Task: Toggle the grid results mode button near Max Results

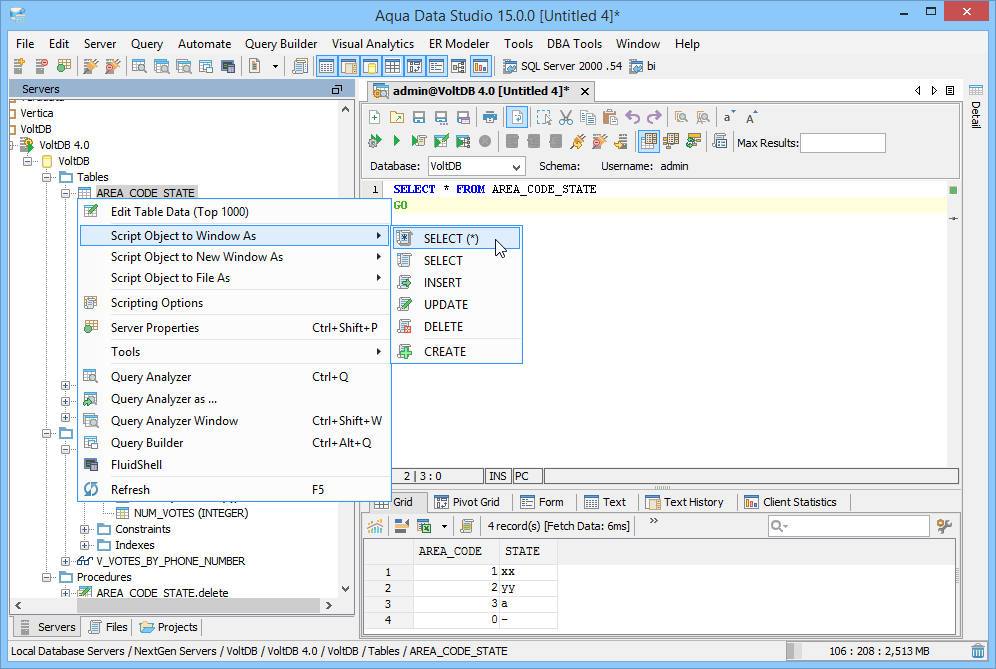Action: coord(649,141)
